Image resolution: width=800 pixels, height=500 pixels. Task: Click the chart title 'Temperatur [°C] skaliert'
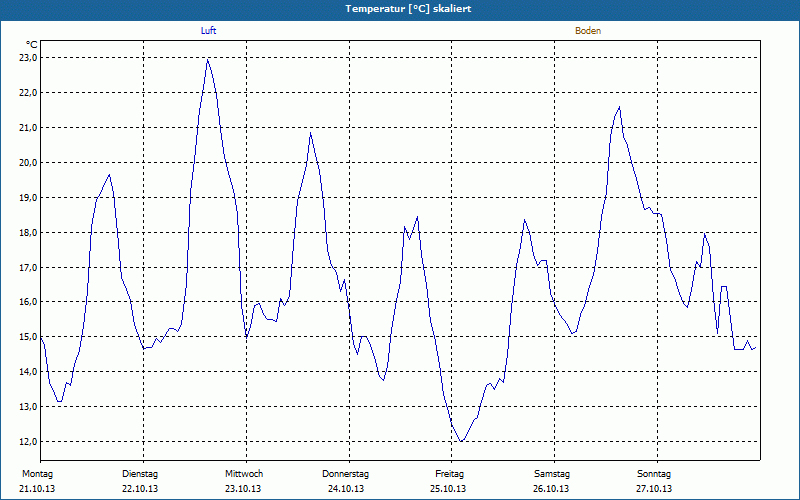[x=408, y=9]
